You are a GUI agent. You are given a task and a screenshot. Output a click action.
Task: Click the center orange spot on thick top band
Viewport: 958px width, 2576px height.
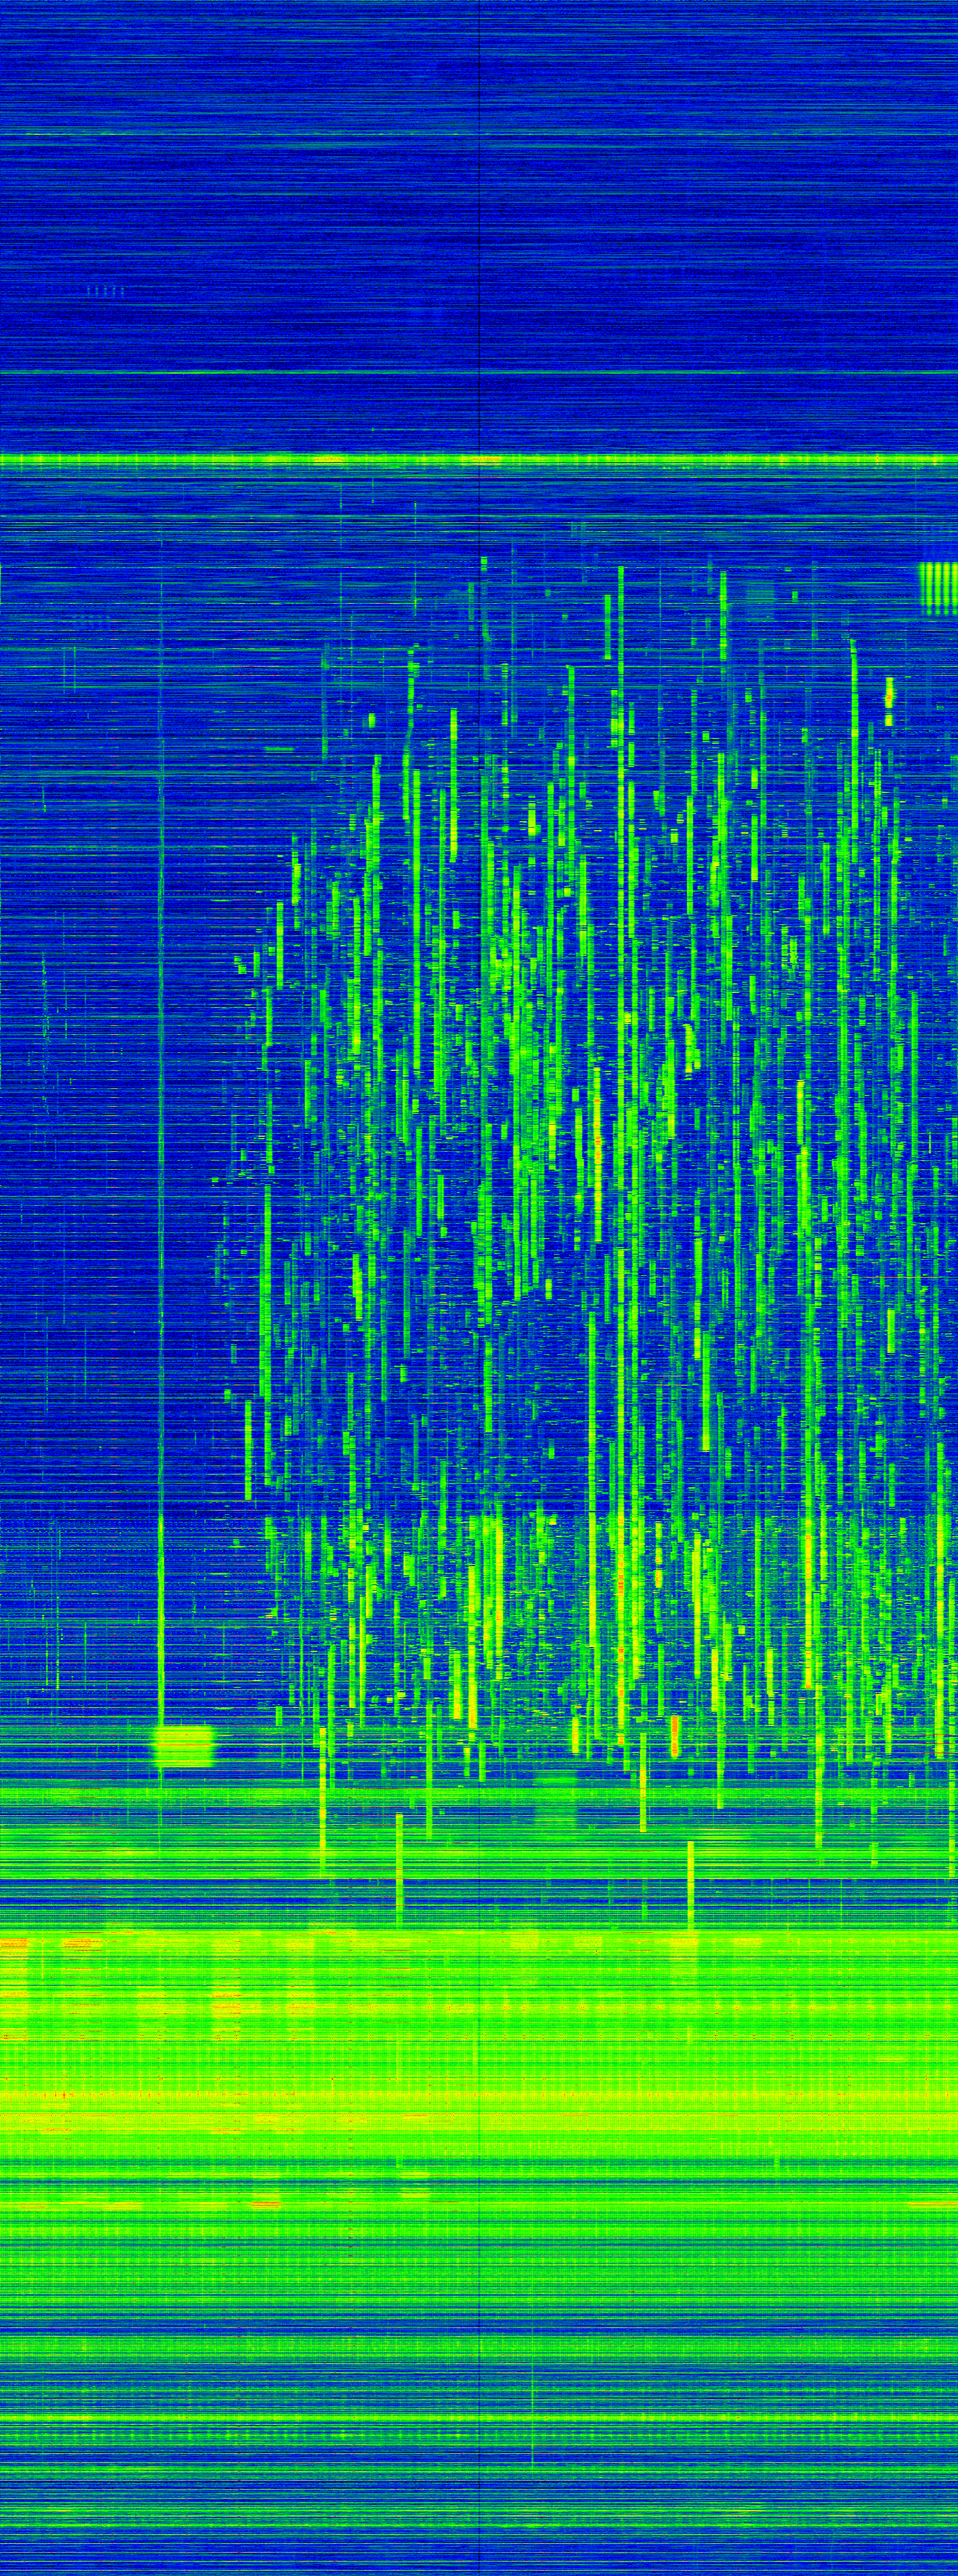pyautogui.click(x=485, y=460)
